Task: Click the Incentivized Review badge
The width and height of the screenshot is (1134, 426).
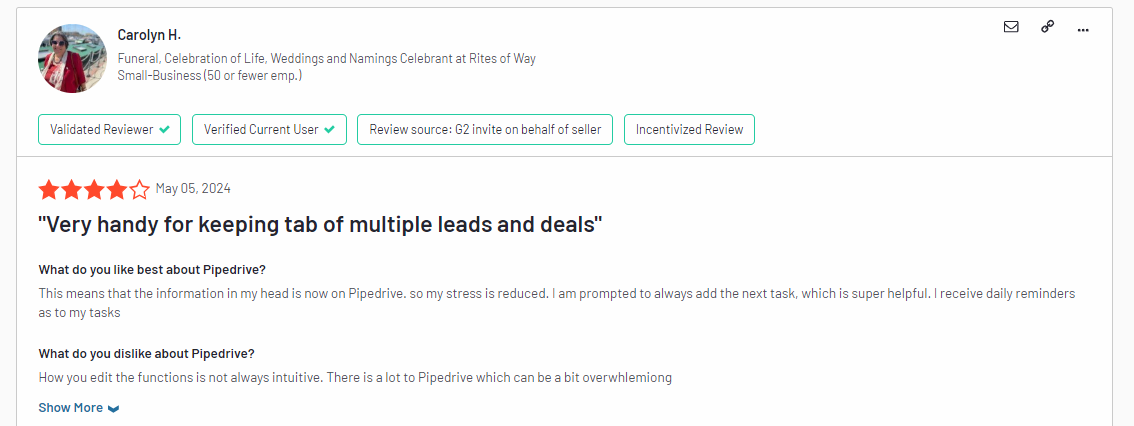Action: (x=689, y=130)
